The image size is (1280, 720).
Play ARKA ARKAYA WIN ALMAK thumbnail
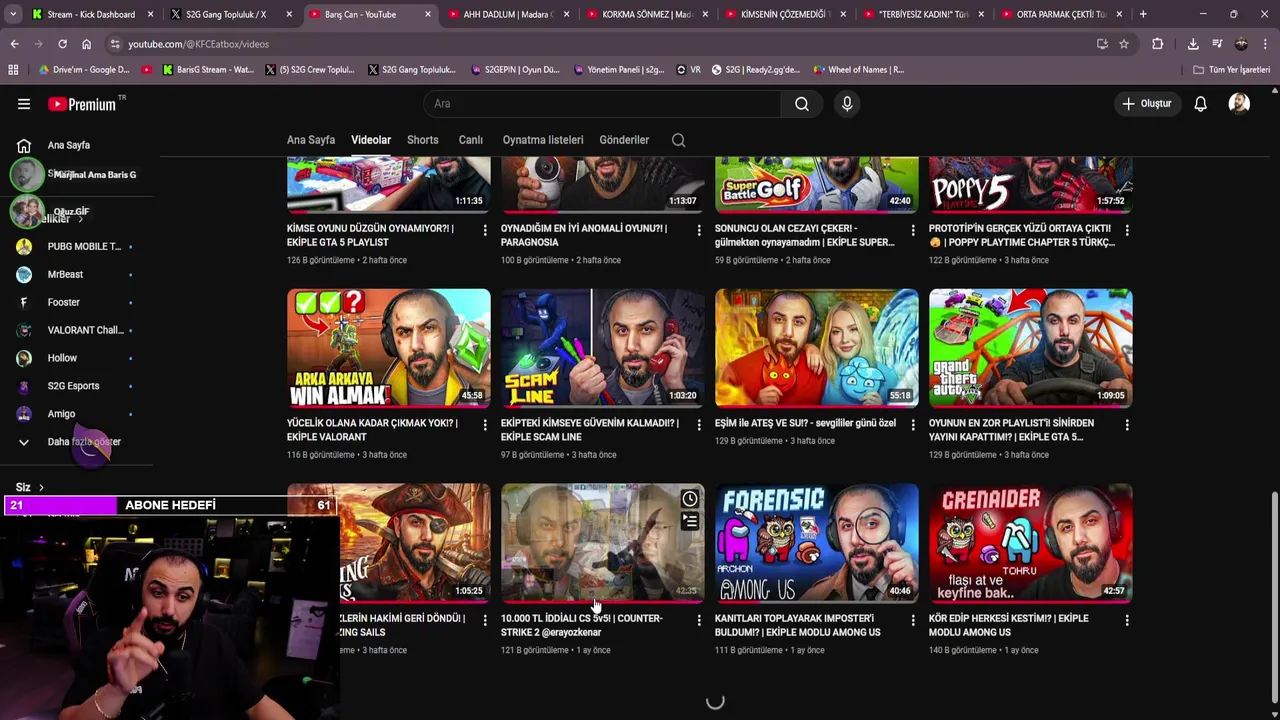(x=389, y=347)
